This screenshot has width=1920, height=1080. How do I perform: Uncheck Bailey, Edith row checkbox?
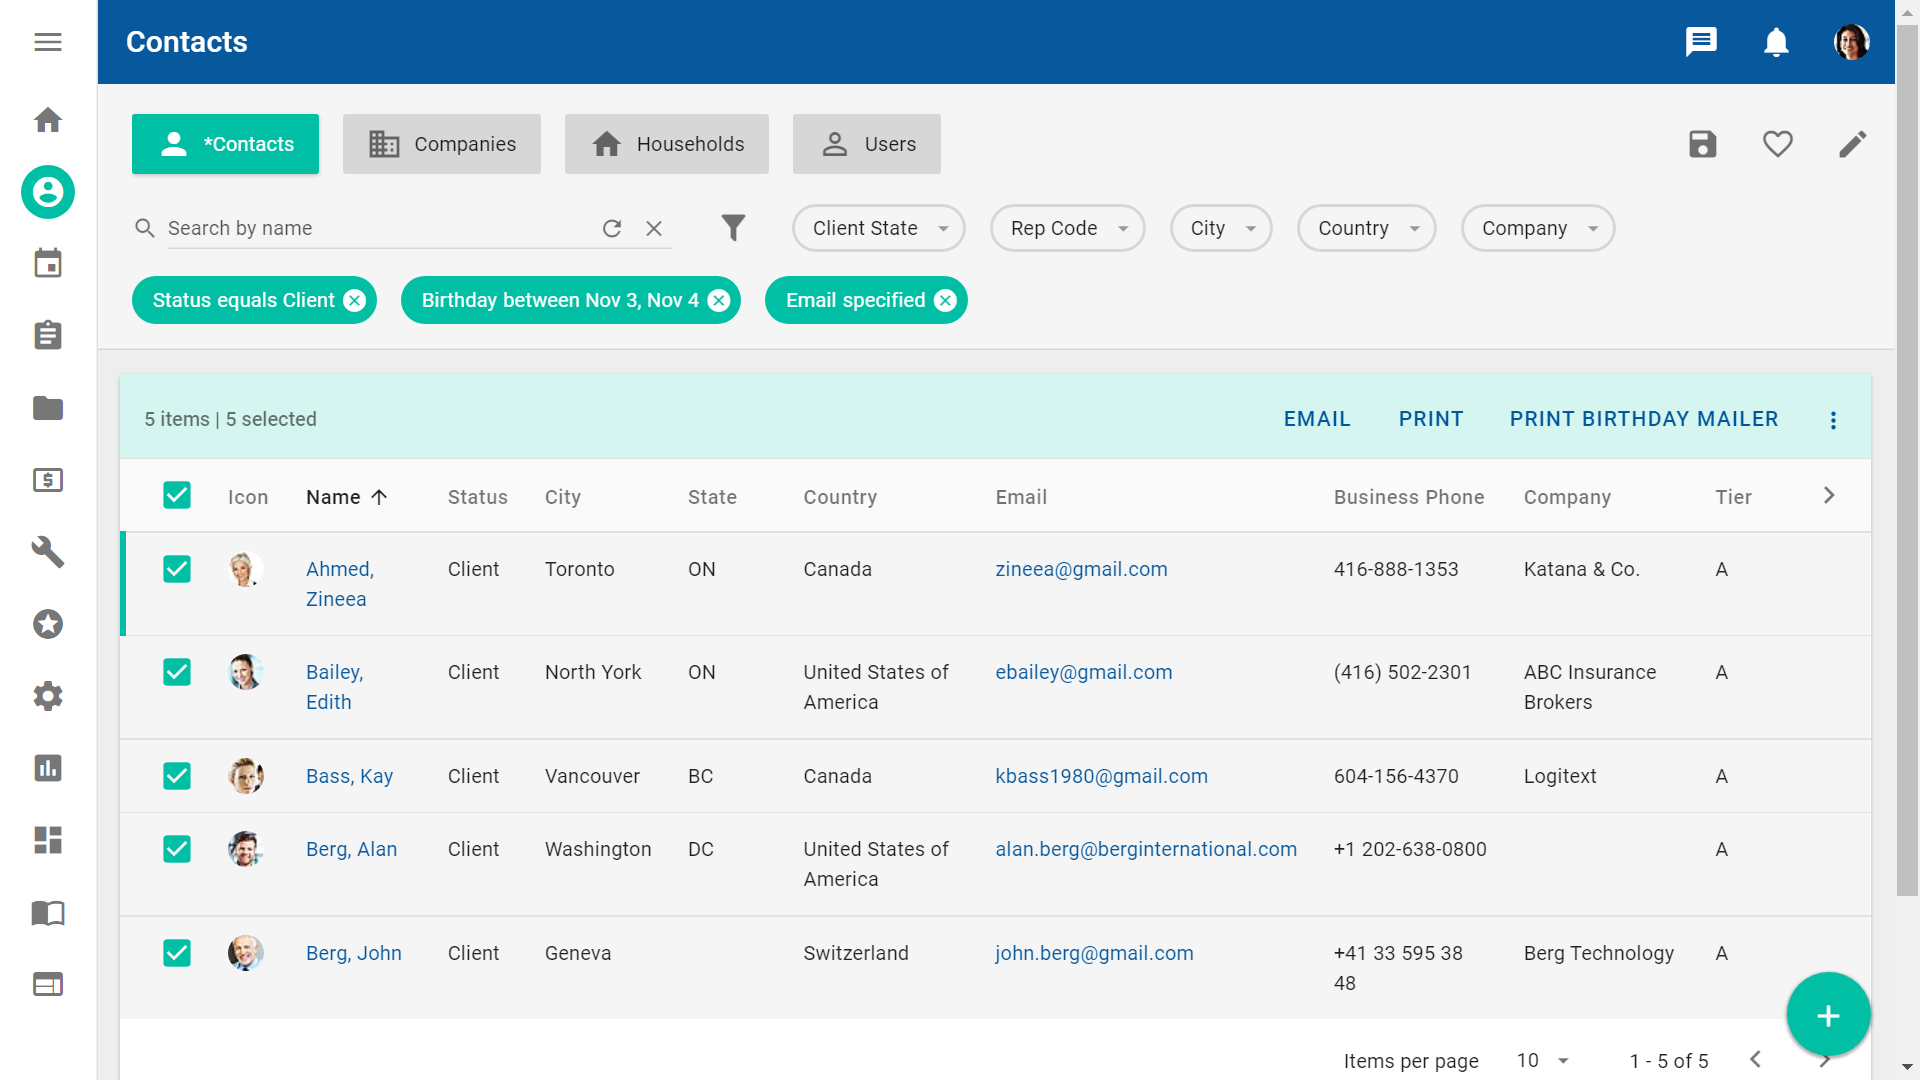pos(175,673)
